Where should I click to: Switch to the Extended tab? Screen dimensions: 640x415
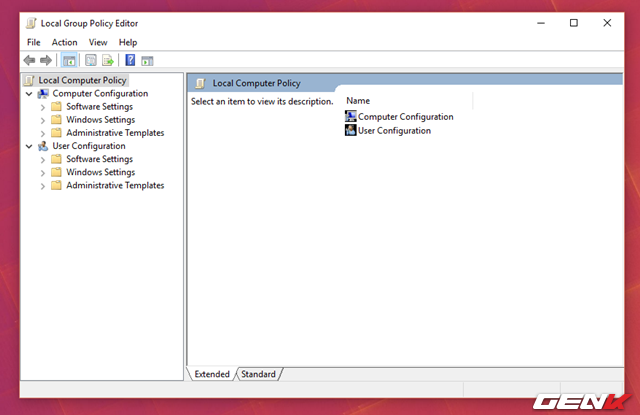tap(212, 374)
